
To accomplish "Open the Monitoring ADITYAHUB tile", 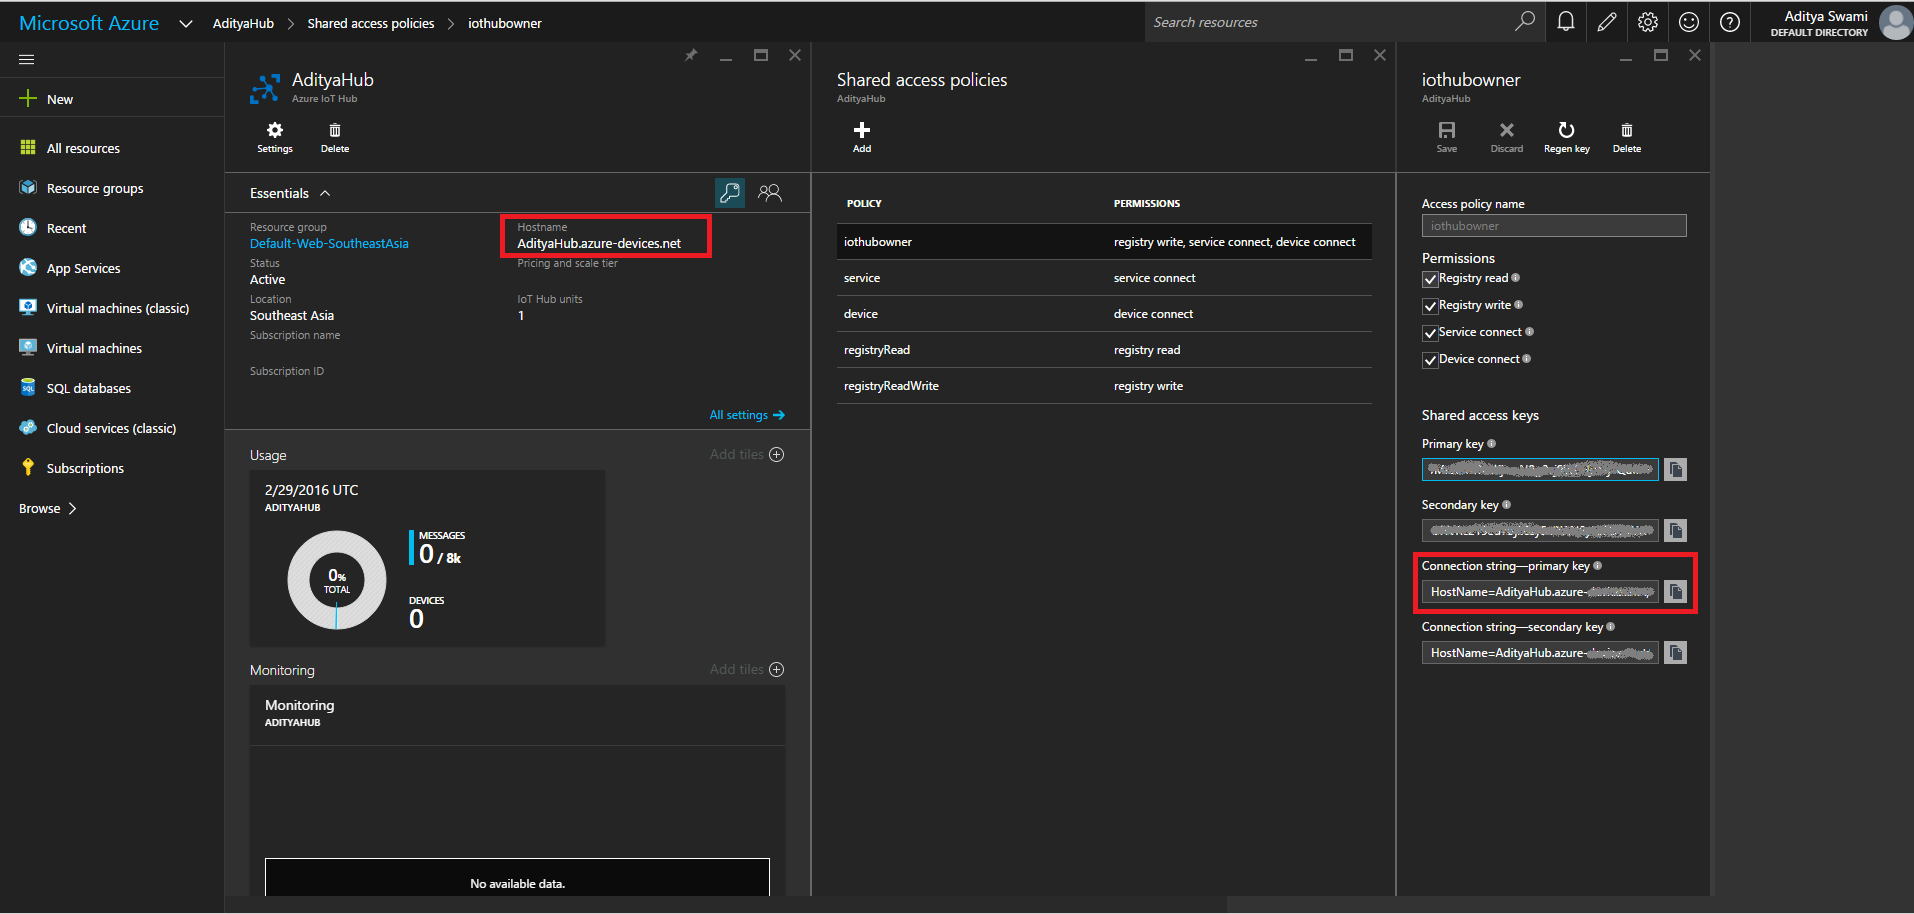I will [517, 790].
